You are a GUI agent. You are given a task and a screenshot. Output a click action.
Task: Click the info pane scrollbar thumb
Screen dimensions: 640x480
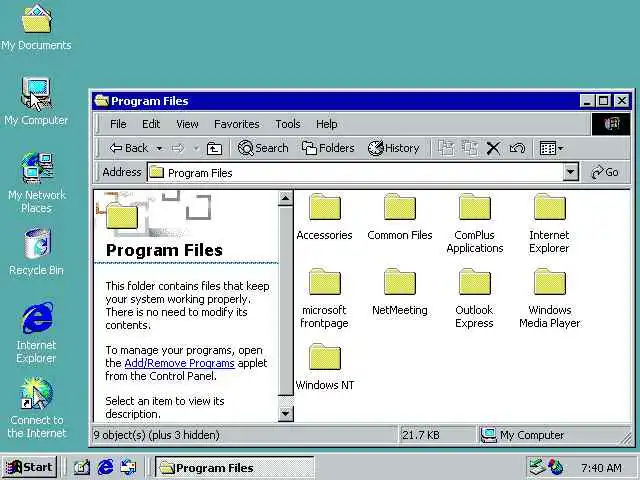pos(285,301)
